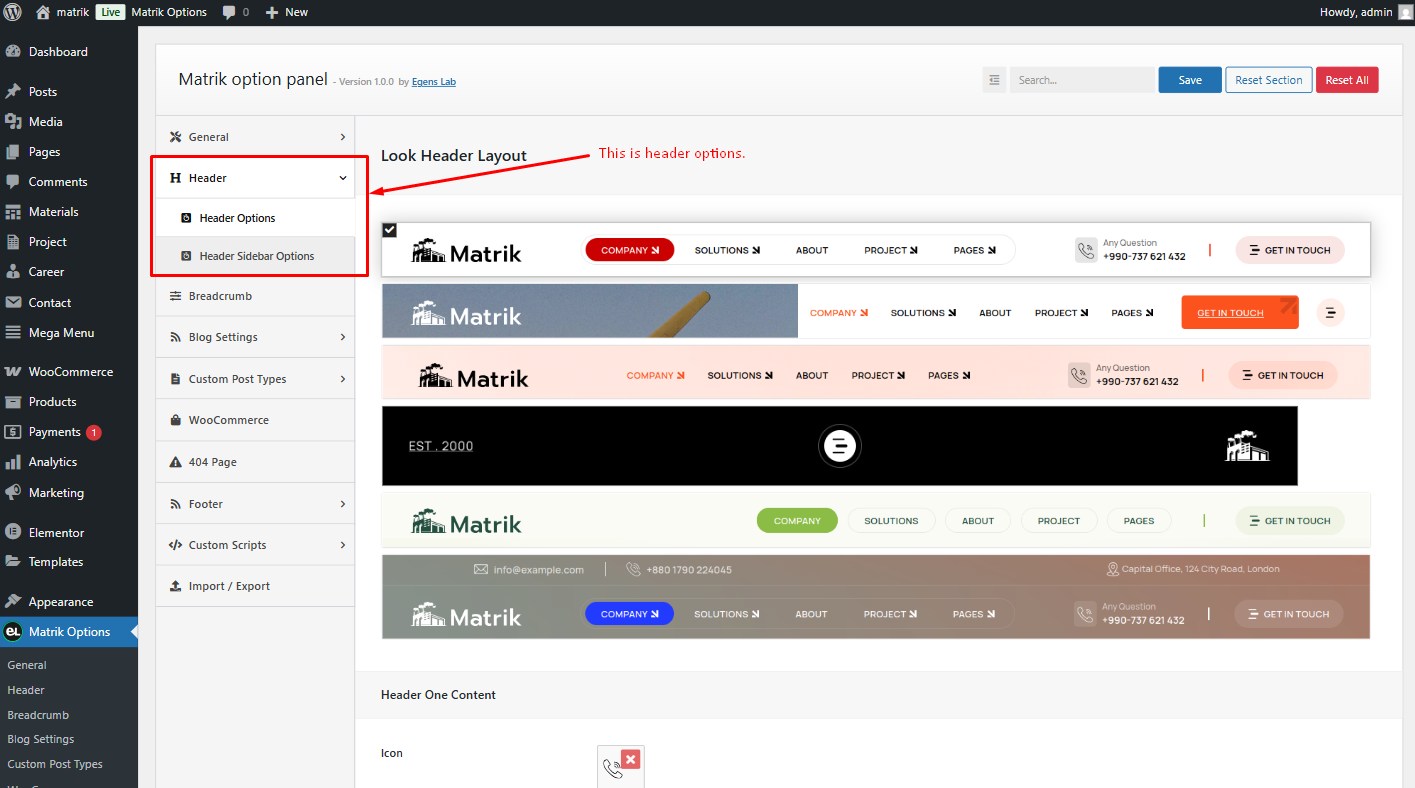This screenshot has height=788, width=1415.
Task: Remove the phone icon image via red X
Action: click(x=630, y=759)
